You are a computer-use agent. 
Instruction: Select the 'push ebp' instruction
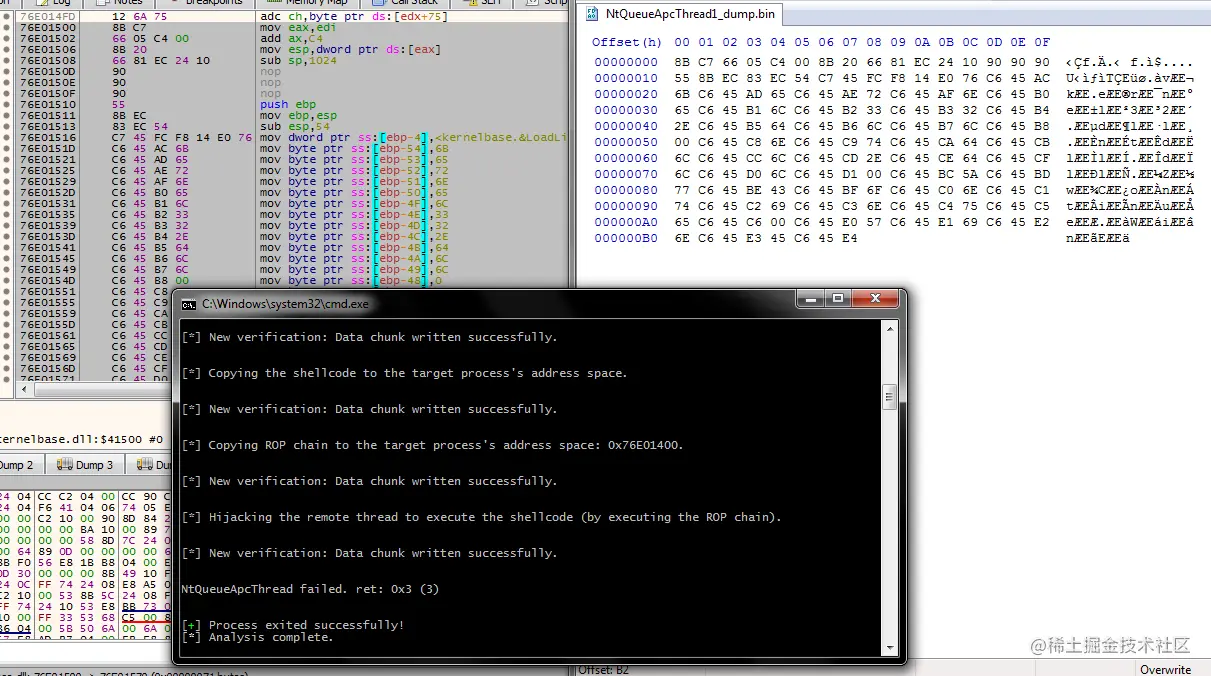(288, 105)
